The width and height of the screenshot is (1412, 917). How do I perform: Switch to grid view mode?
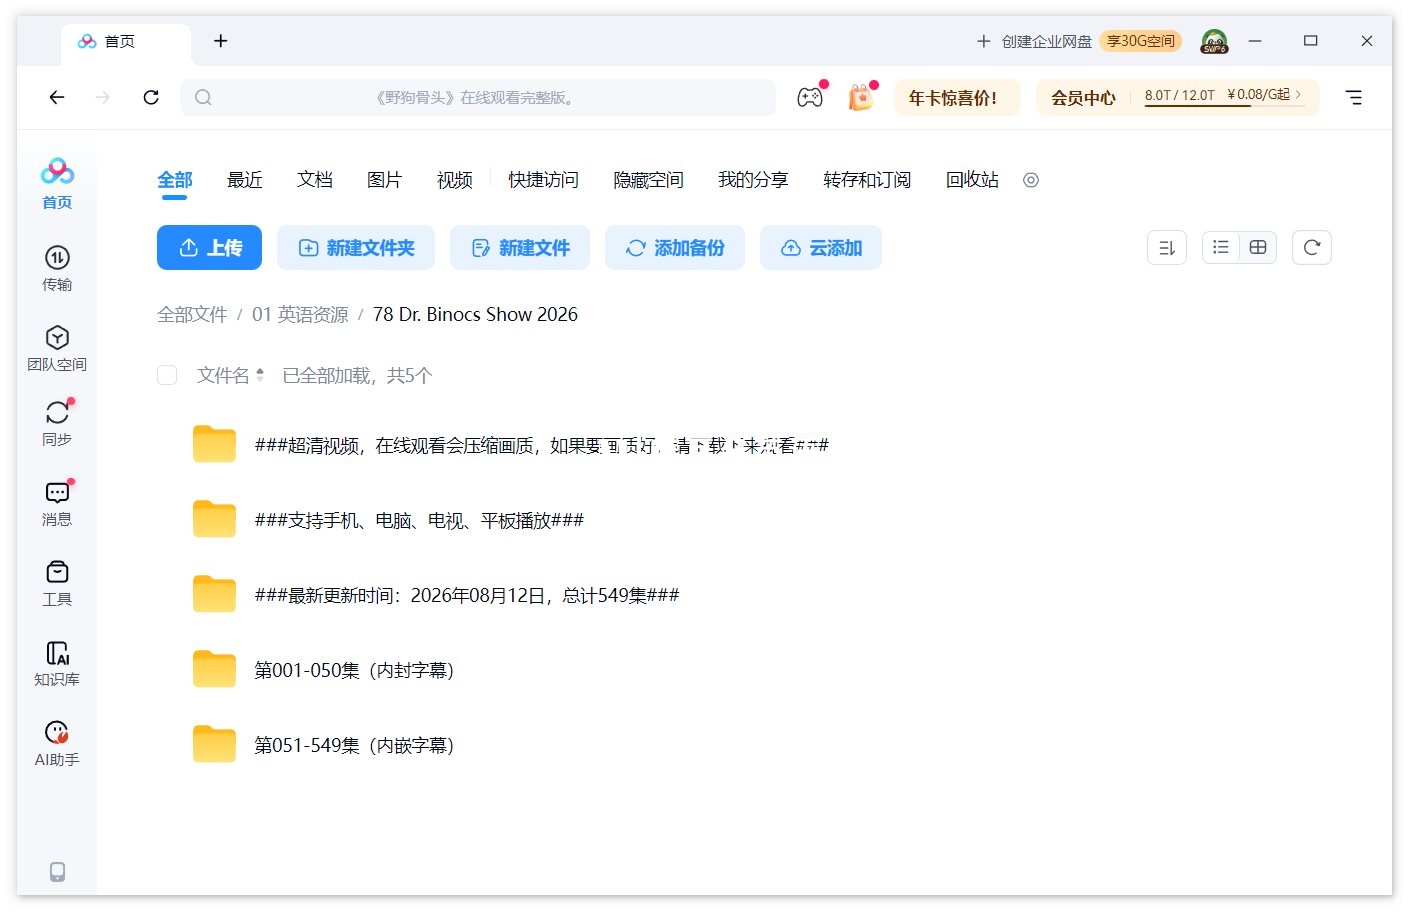(1258, 247)
